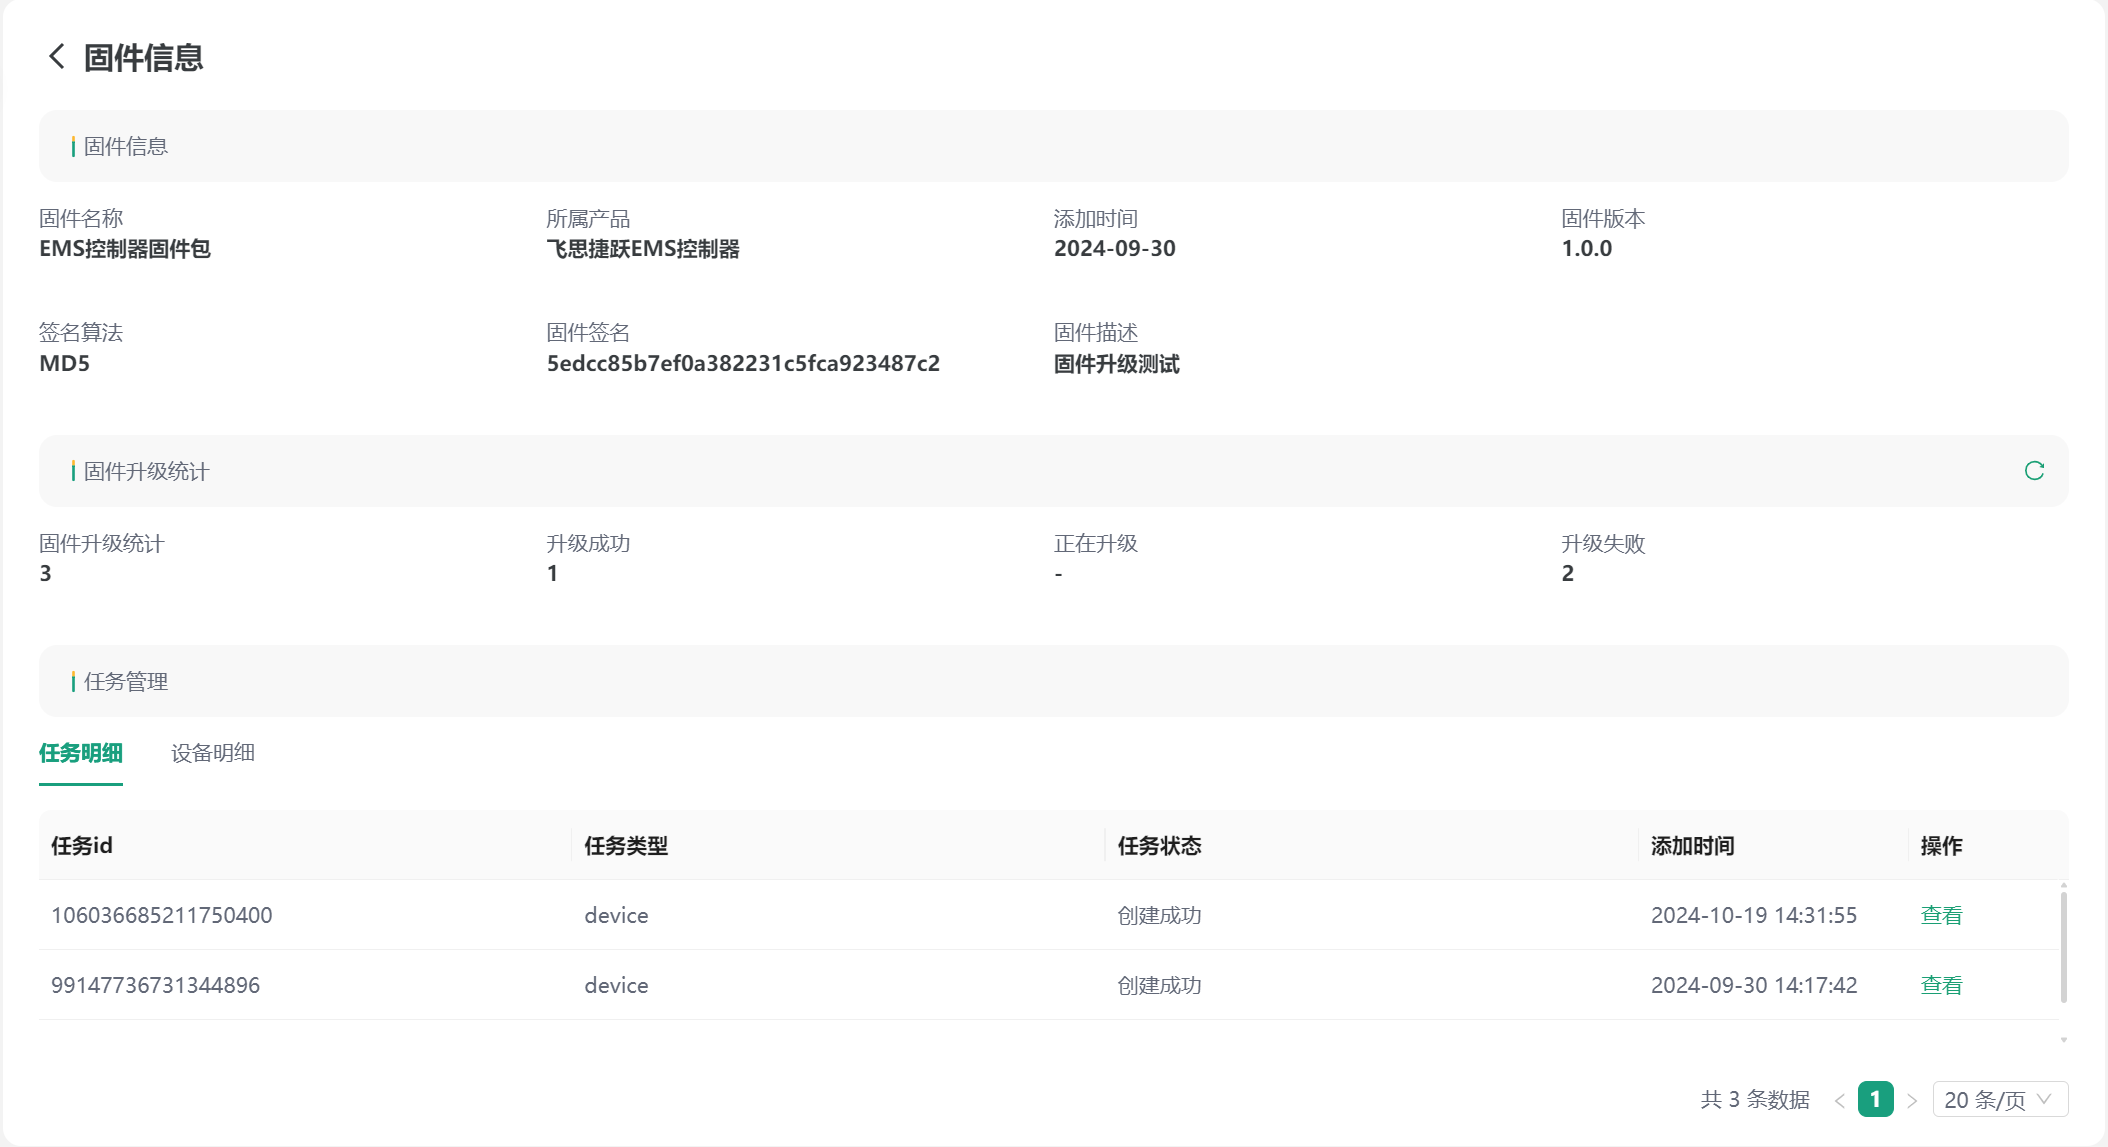The image size is (2108, 1147).
Task: Select page 1 in pagination
Action: (x=1875, y=1100)
